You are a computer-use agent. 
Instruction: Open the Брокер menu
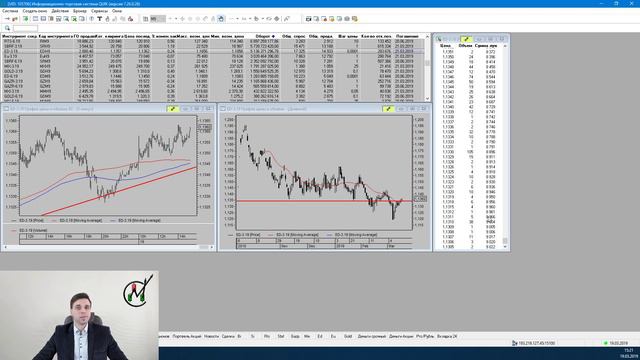point(80,11)
